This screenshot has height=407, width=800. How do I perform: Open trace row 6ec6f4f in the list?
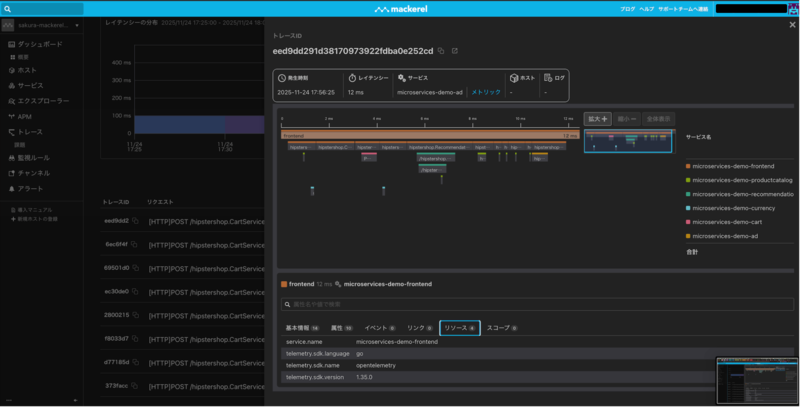click(183, 245)
